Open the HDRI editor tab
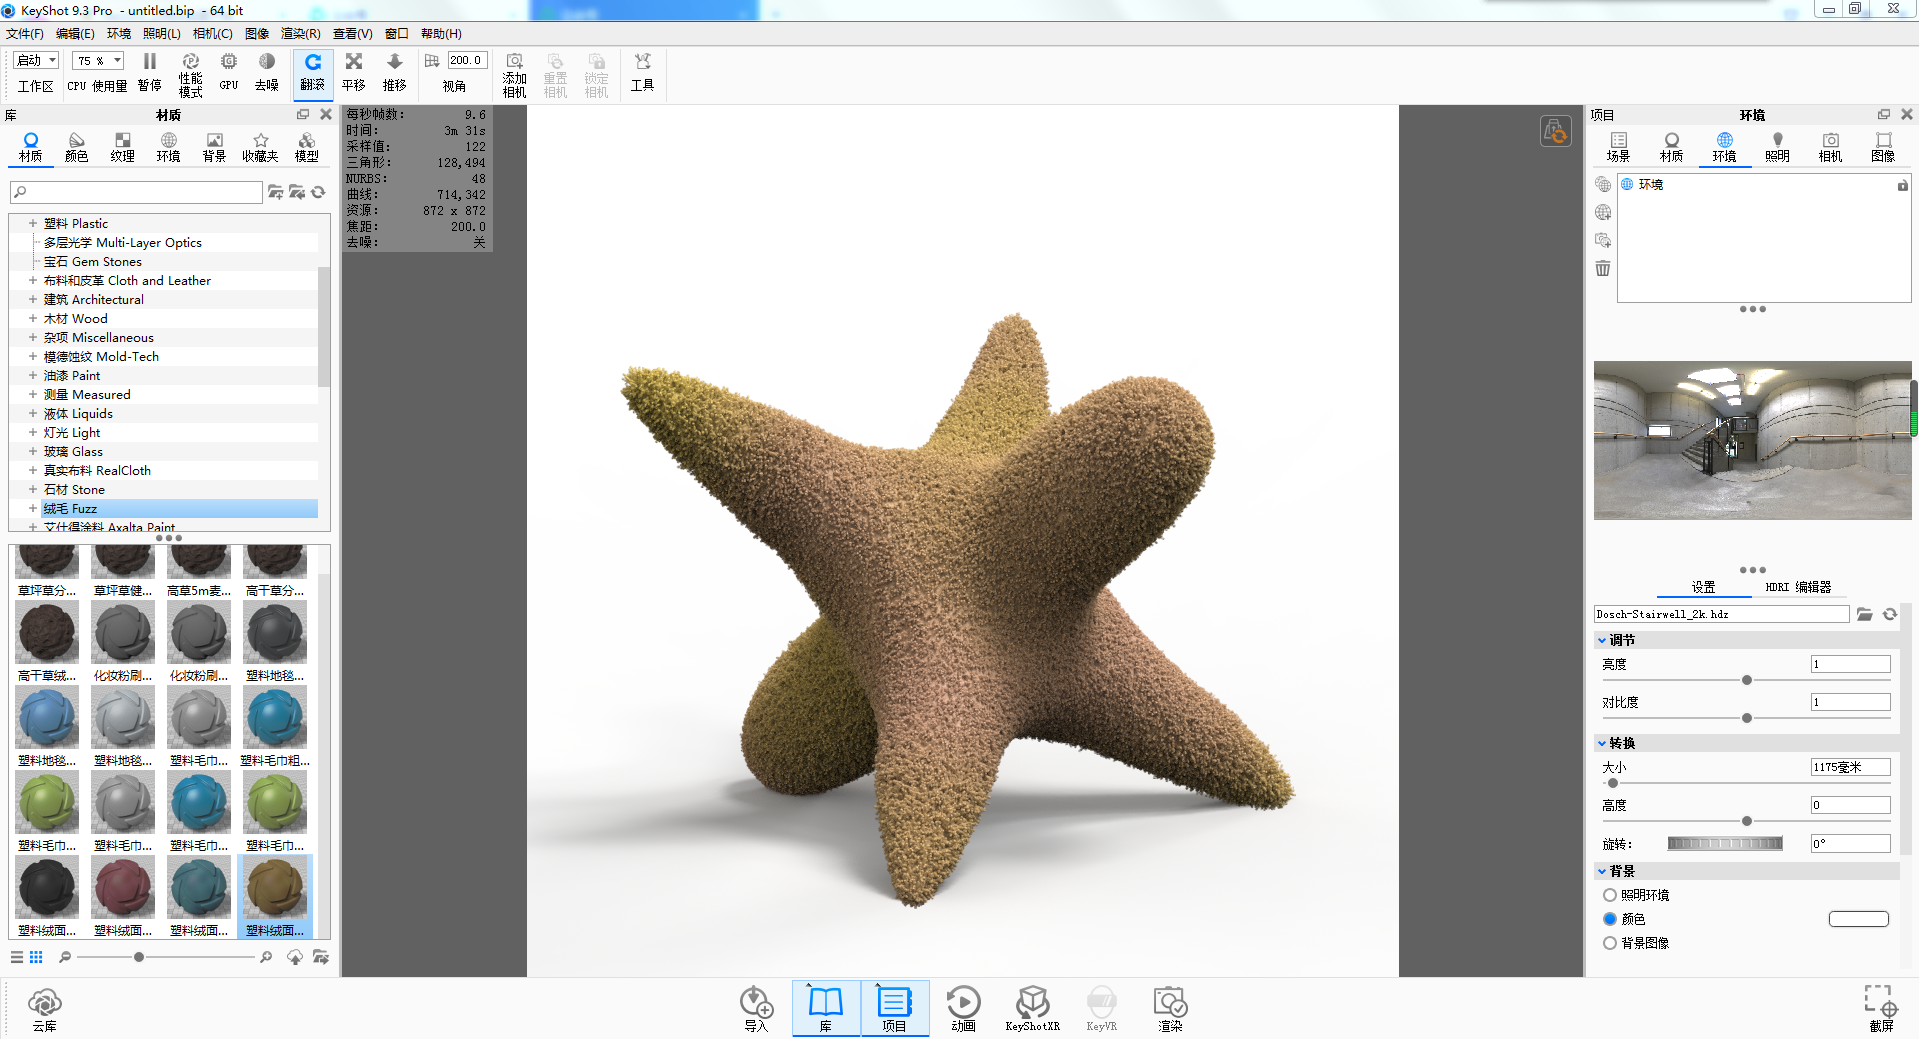 coord(1798,587)
